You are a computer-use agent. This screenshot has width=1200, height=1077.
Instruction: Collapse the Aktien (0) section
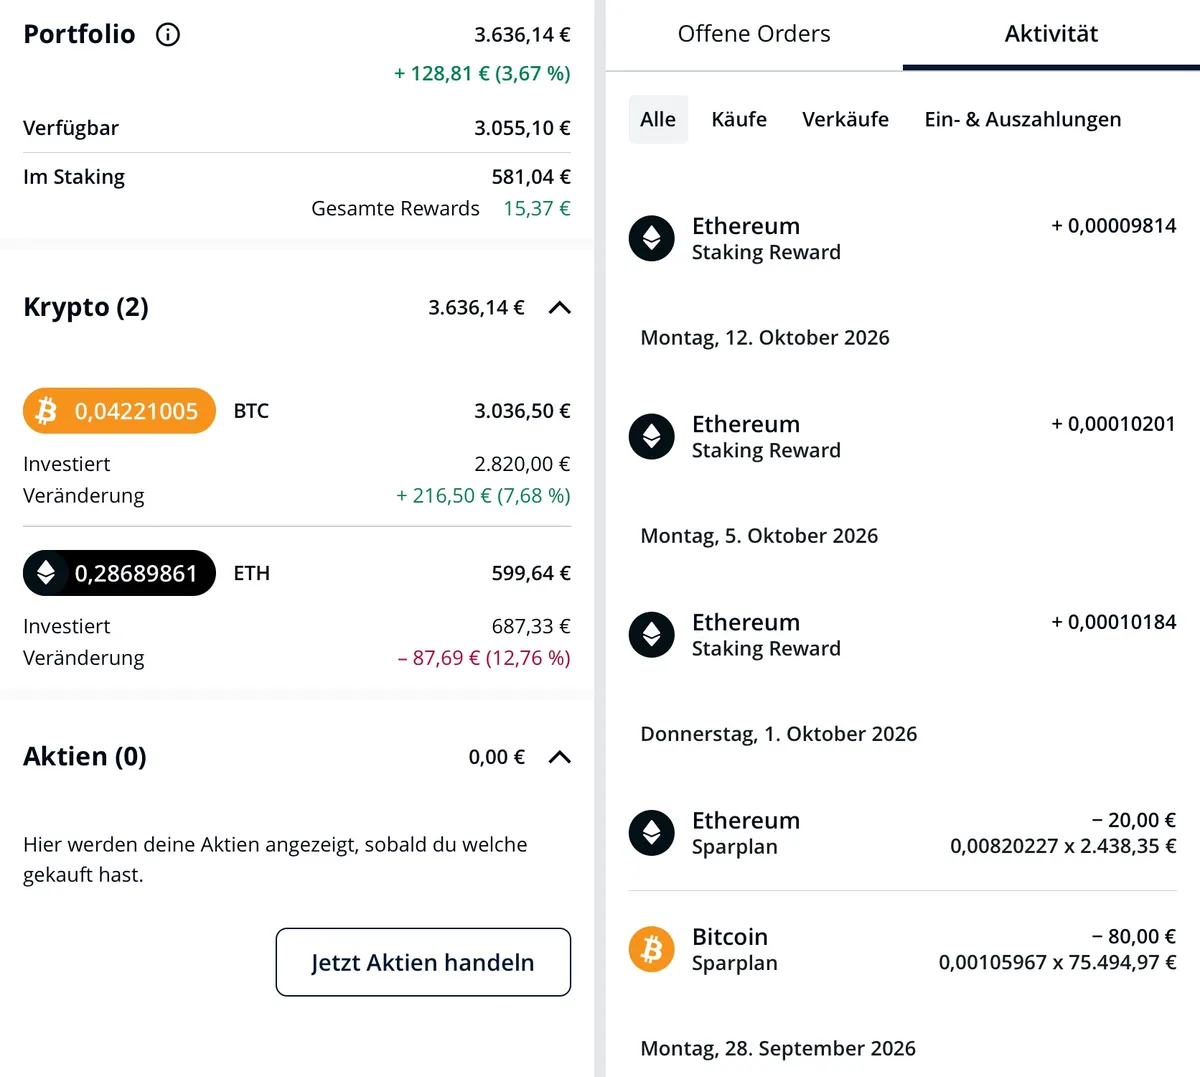click(x=560, y=757)
